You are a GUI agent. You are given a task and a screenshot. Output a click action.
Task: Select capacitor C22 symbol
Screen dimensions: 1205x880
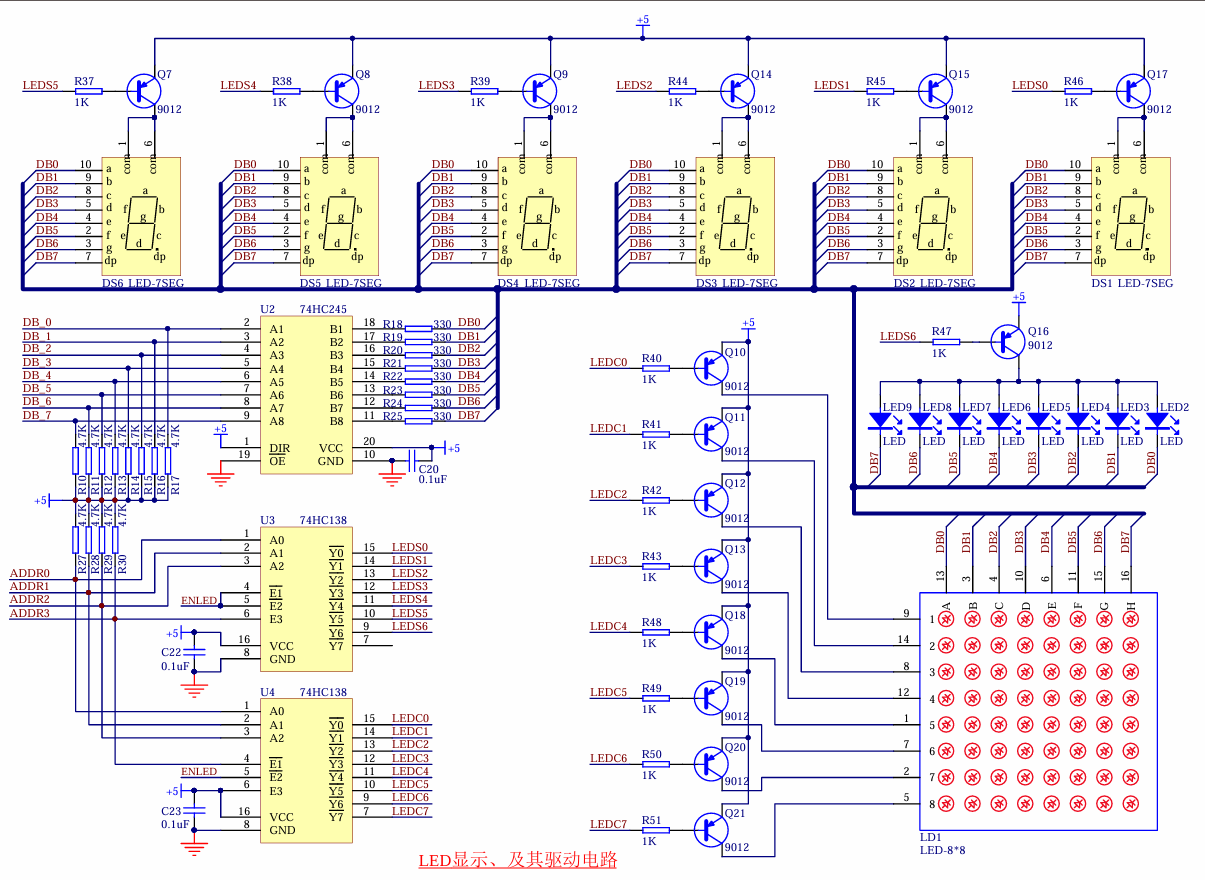coord(196,650)
